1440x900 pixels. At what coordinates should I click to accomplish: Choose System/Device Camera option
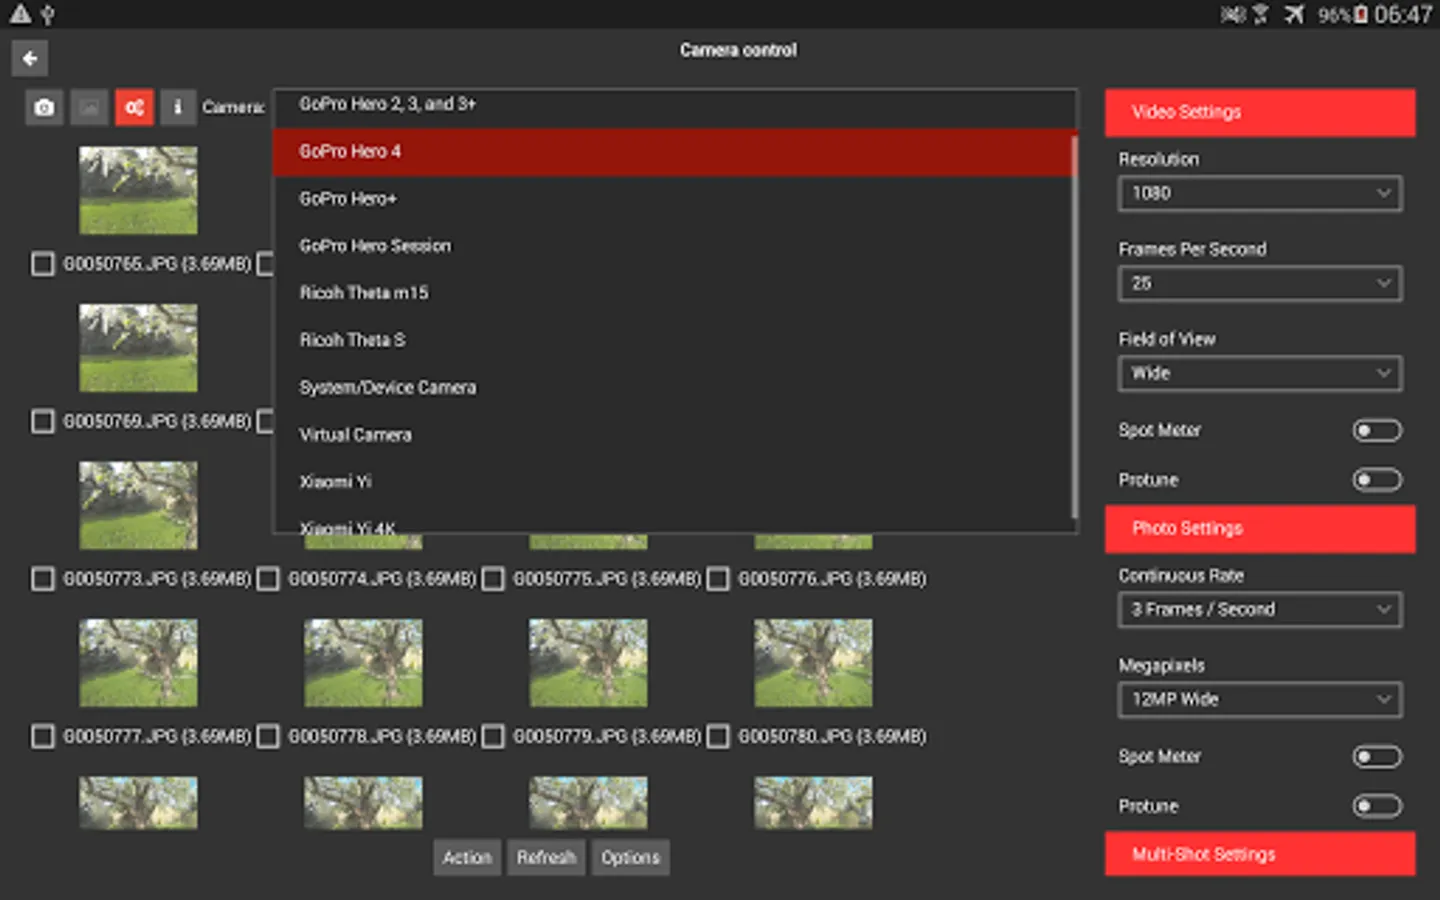675,388
